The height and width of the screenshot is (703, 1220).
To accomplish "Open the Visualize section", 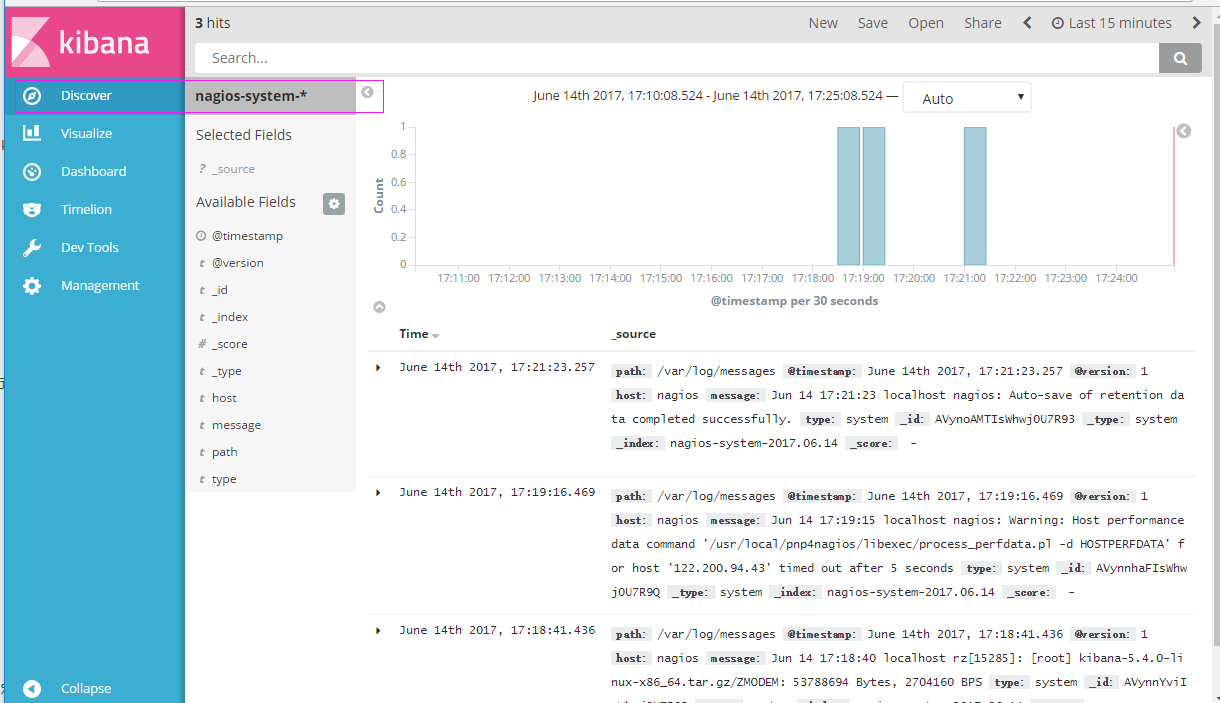I will [86, 133].
